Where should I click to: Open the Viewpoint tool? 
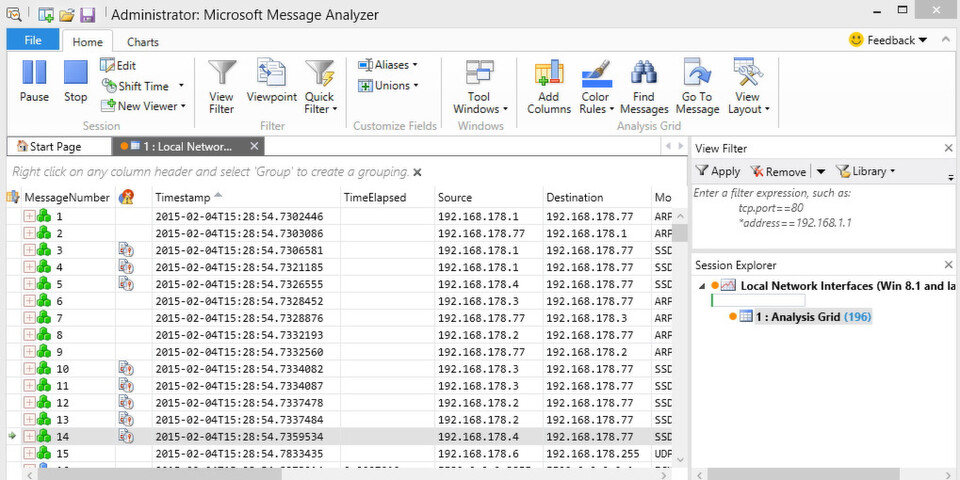coord(271,81)
